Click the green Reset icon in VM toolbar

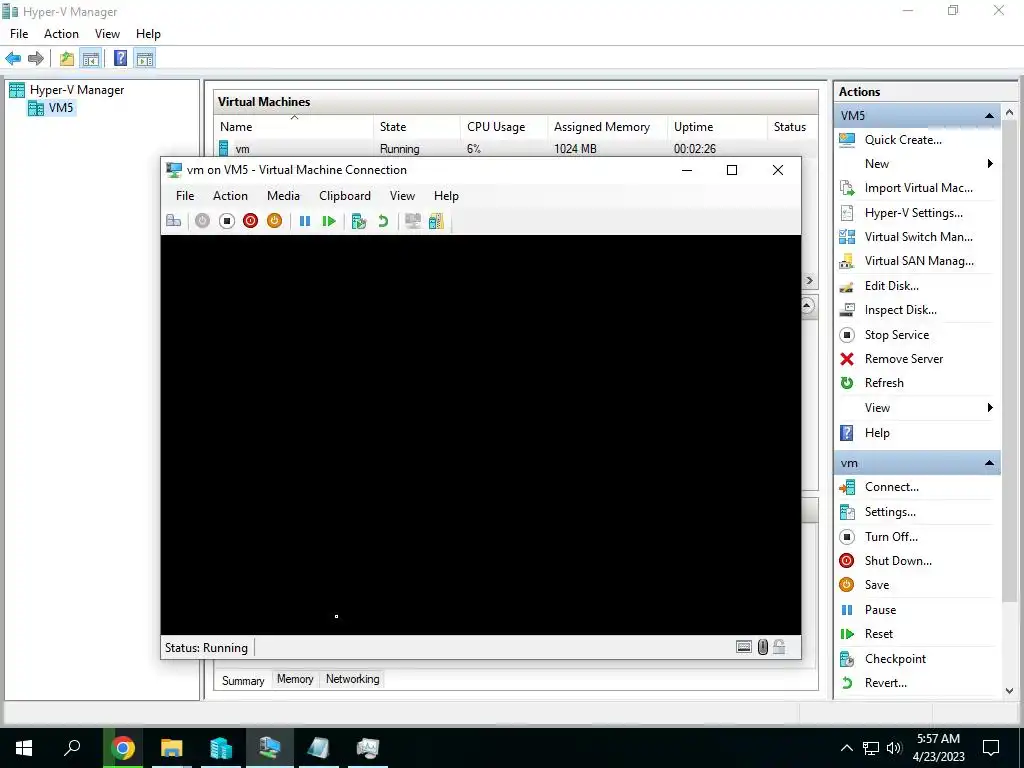tap(329, 221)
